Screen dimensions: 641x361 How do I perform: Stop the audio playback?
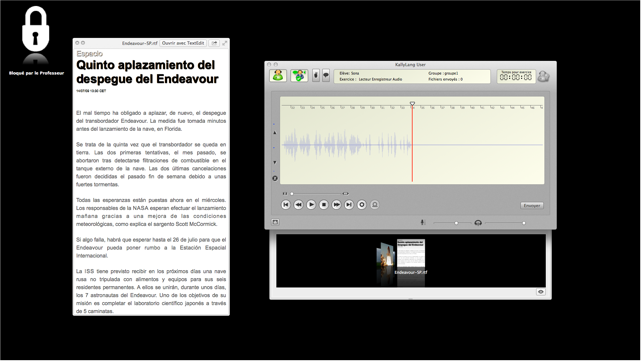pos(324,204)
